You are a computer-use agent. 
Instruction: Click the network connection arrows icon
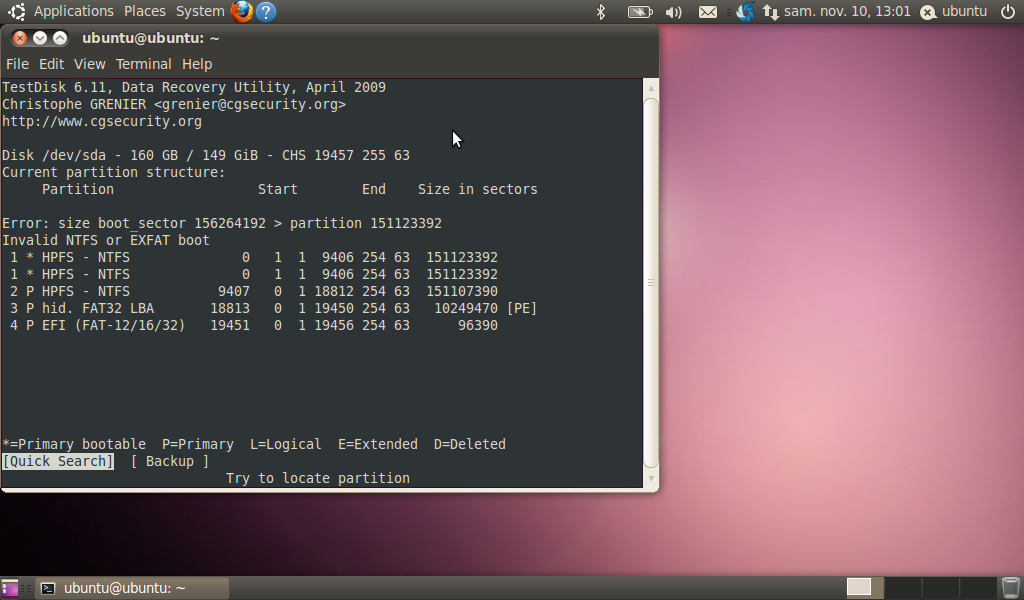(x=771, y=12)
